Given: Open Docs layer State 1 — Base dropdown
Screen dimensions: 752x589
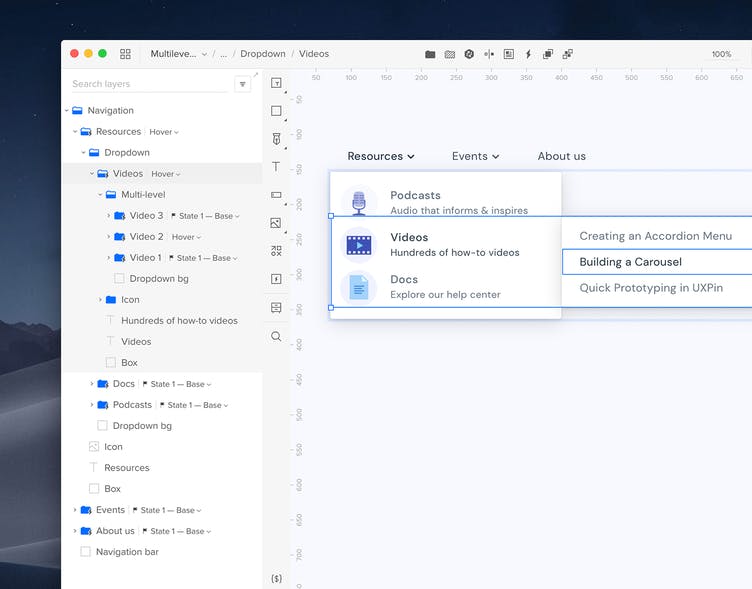Looking at the screenshot, I should pyautogui.click(x=180, y=384).
